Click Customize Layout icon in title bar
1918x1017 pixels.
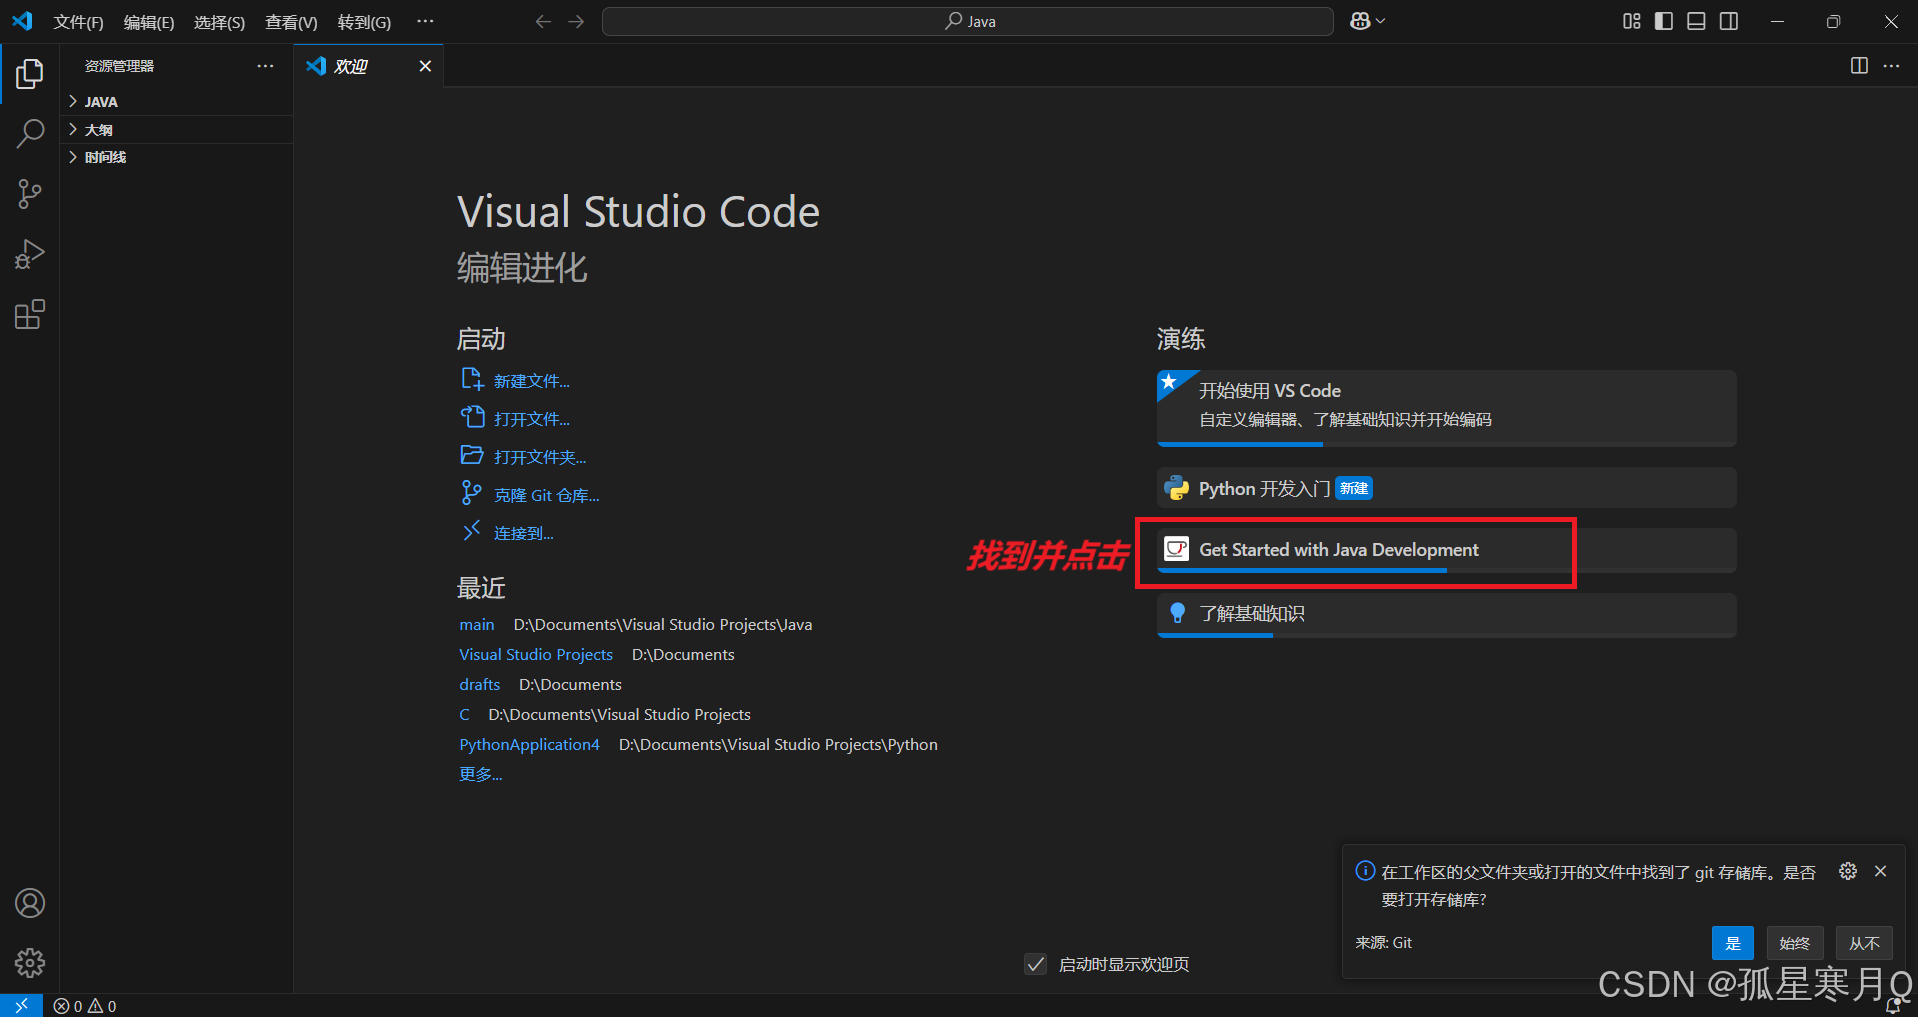1631,21
